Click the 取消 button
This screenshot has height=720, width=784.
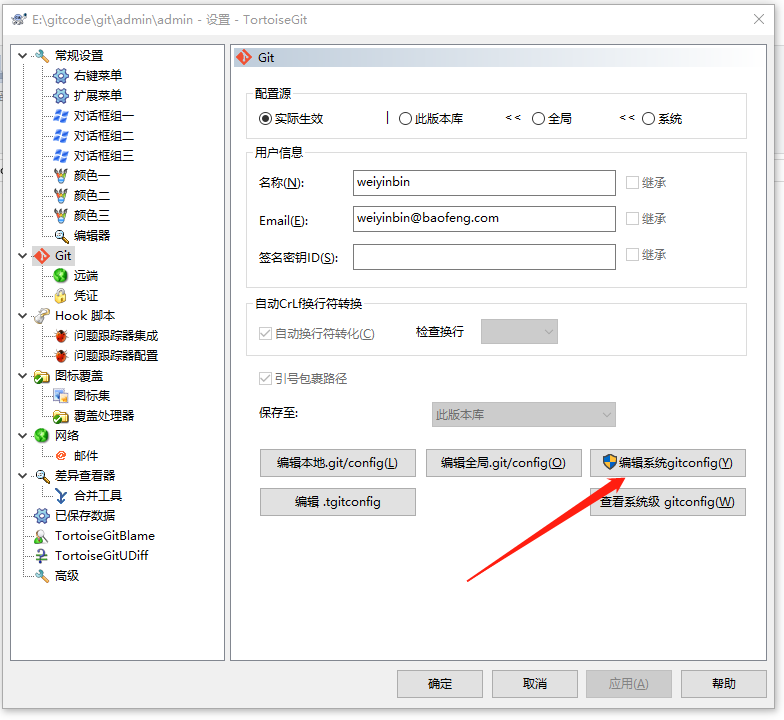tap(535, 684)
